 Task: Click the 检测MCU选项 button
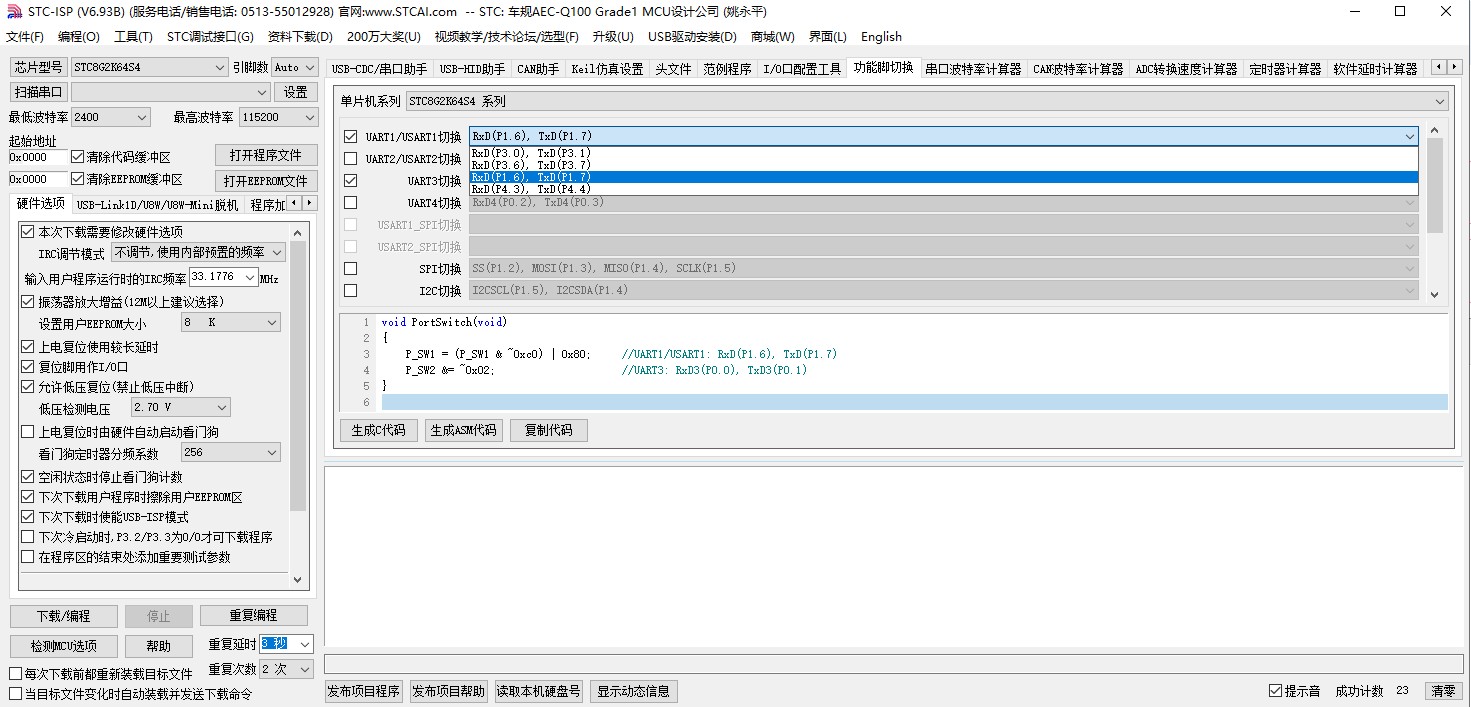[63, 646]
